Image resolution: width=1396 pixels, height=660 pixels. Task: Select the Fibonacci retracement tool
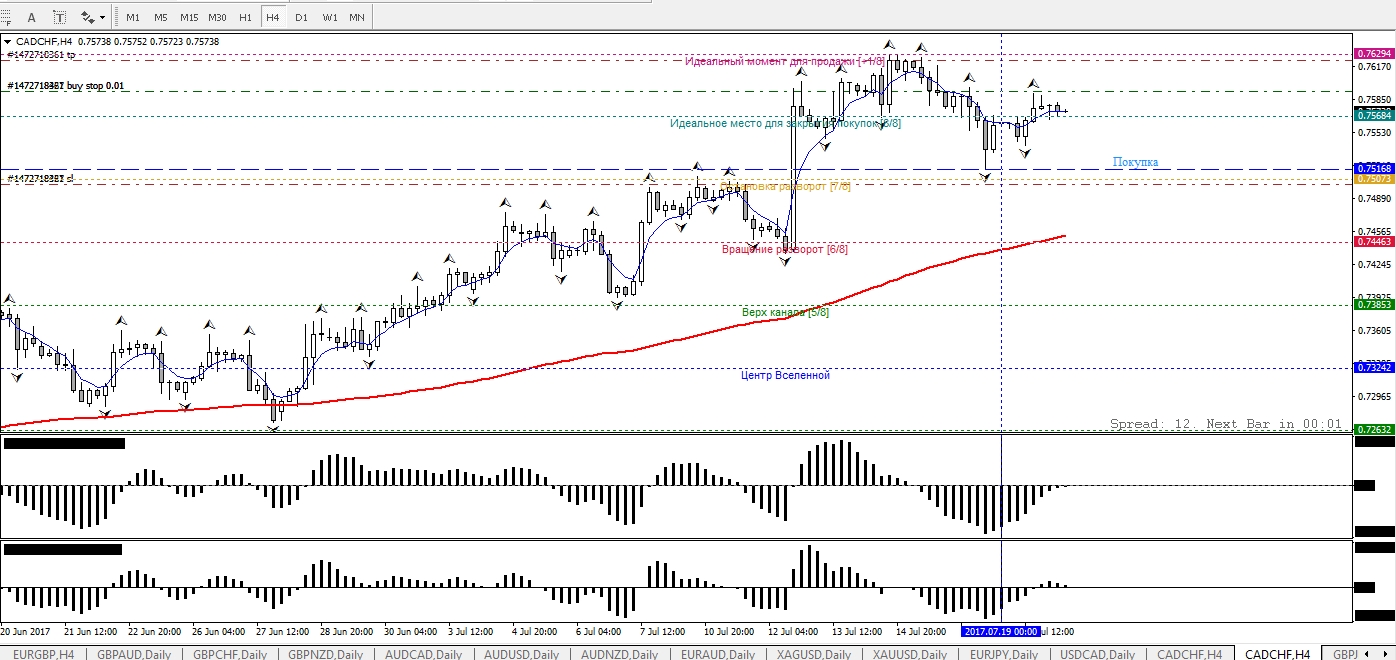click(x=8, y=17)
